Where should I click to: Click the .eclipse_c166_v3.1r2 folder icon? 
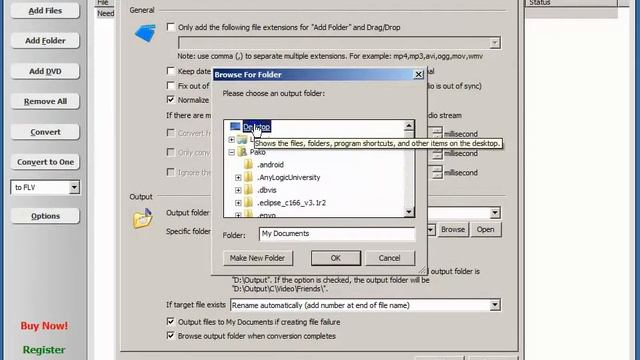248,202
